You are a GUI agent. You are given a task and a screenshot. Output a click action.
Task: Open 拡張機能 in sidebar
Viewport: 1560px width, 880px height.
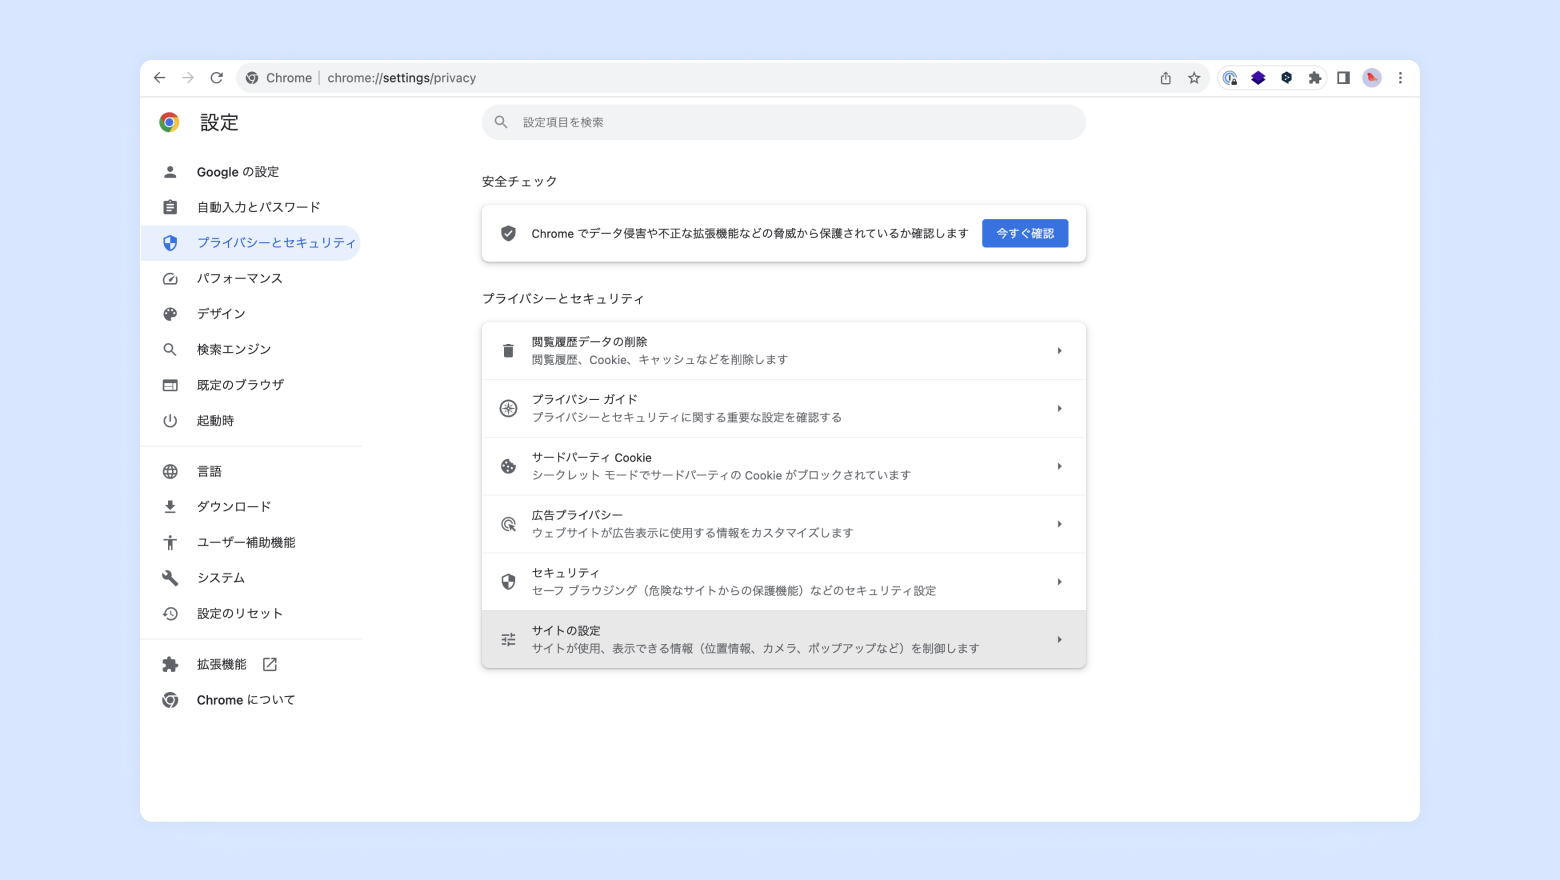250,664
